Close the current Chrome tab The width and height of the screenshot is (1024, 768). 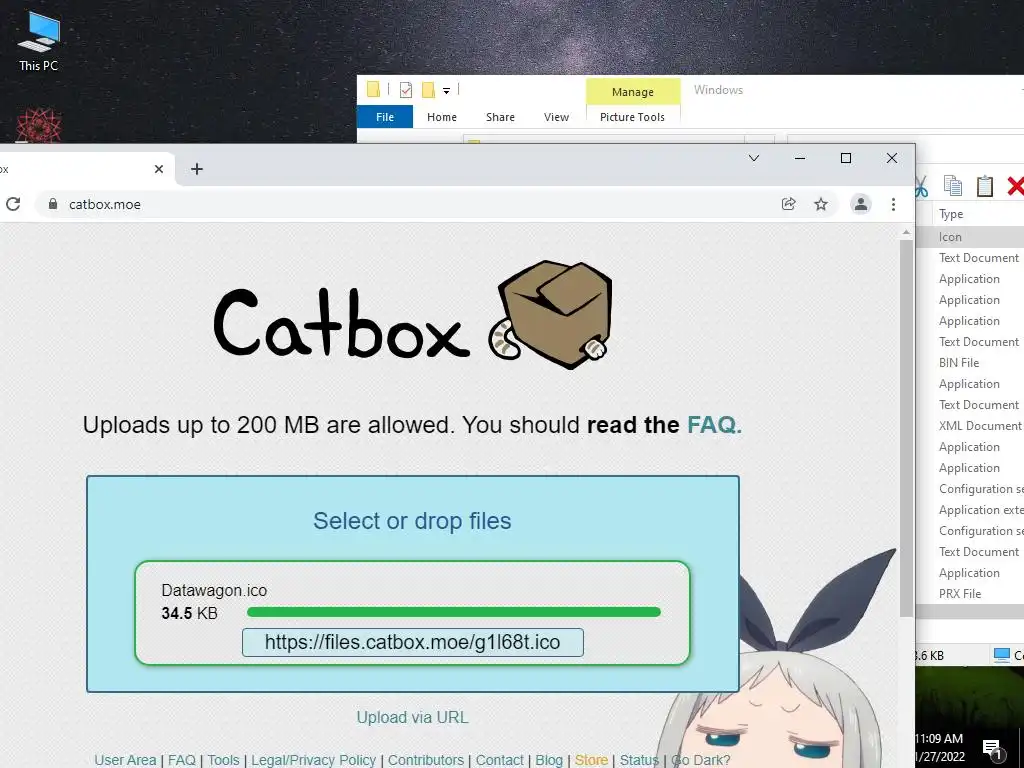click(159, 169)
